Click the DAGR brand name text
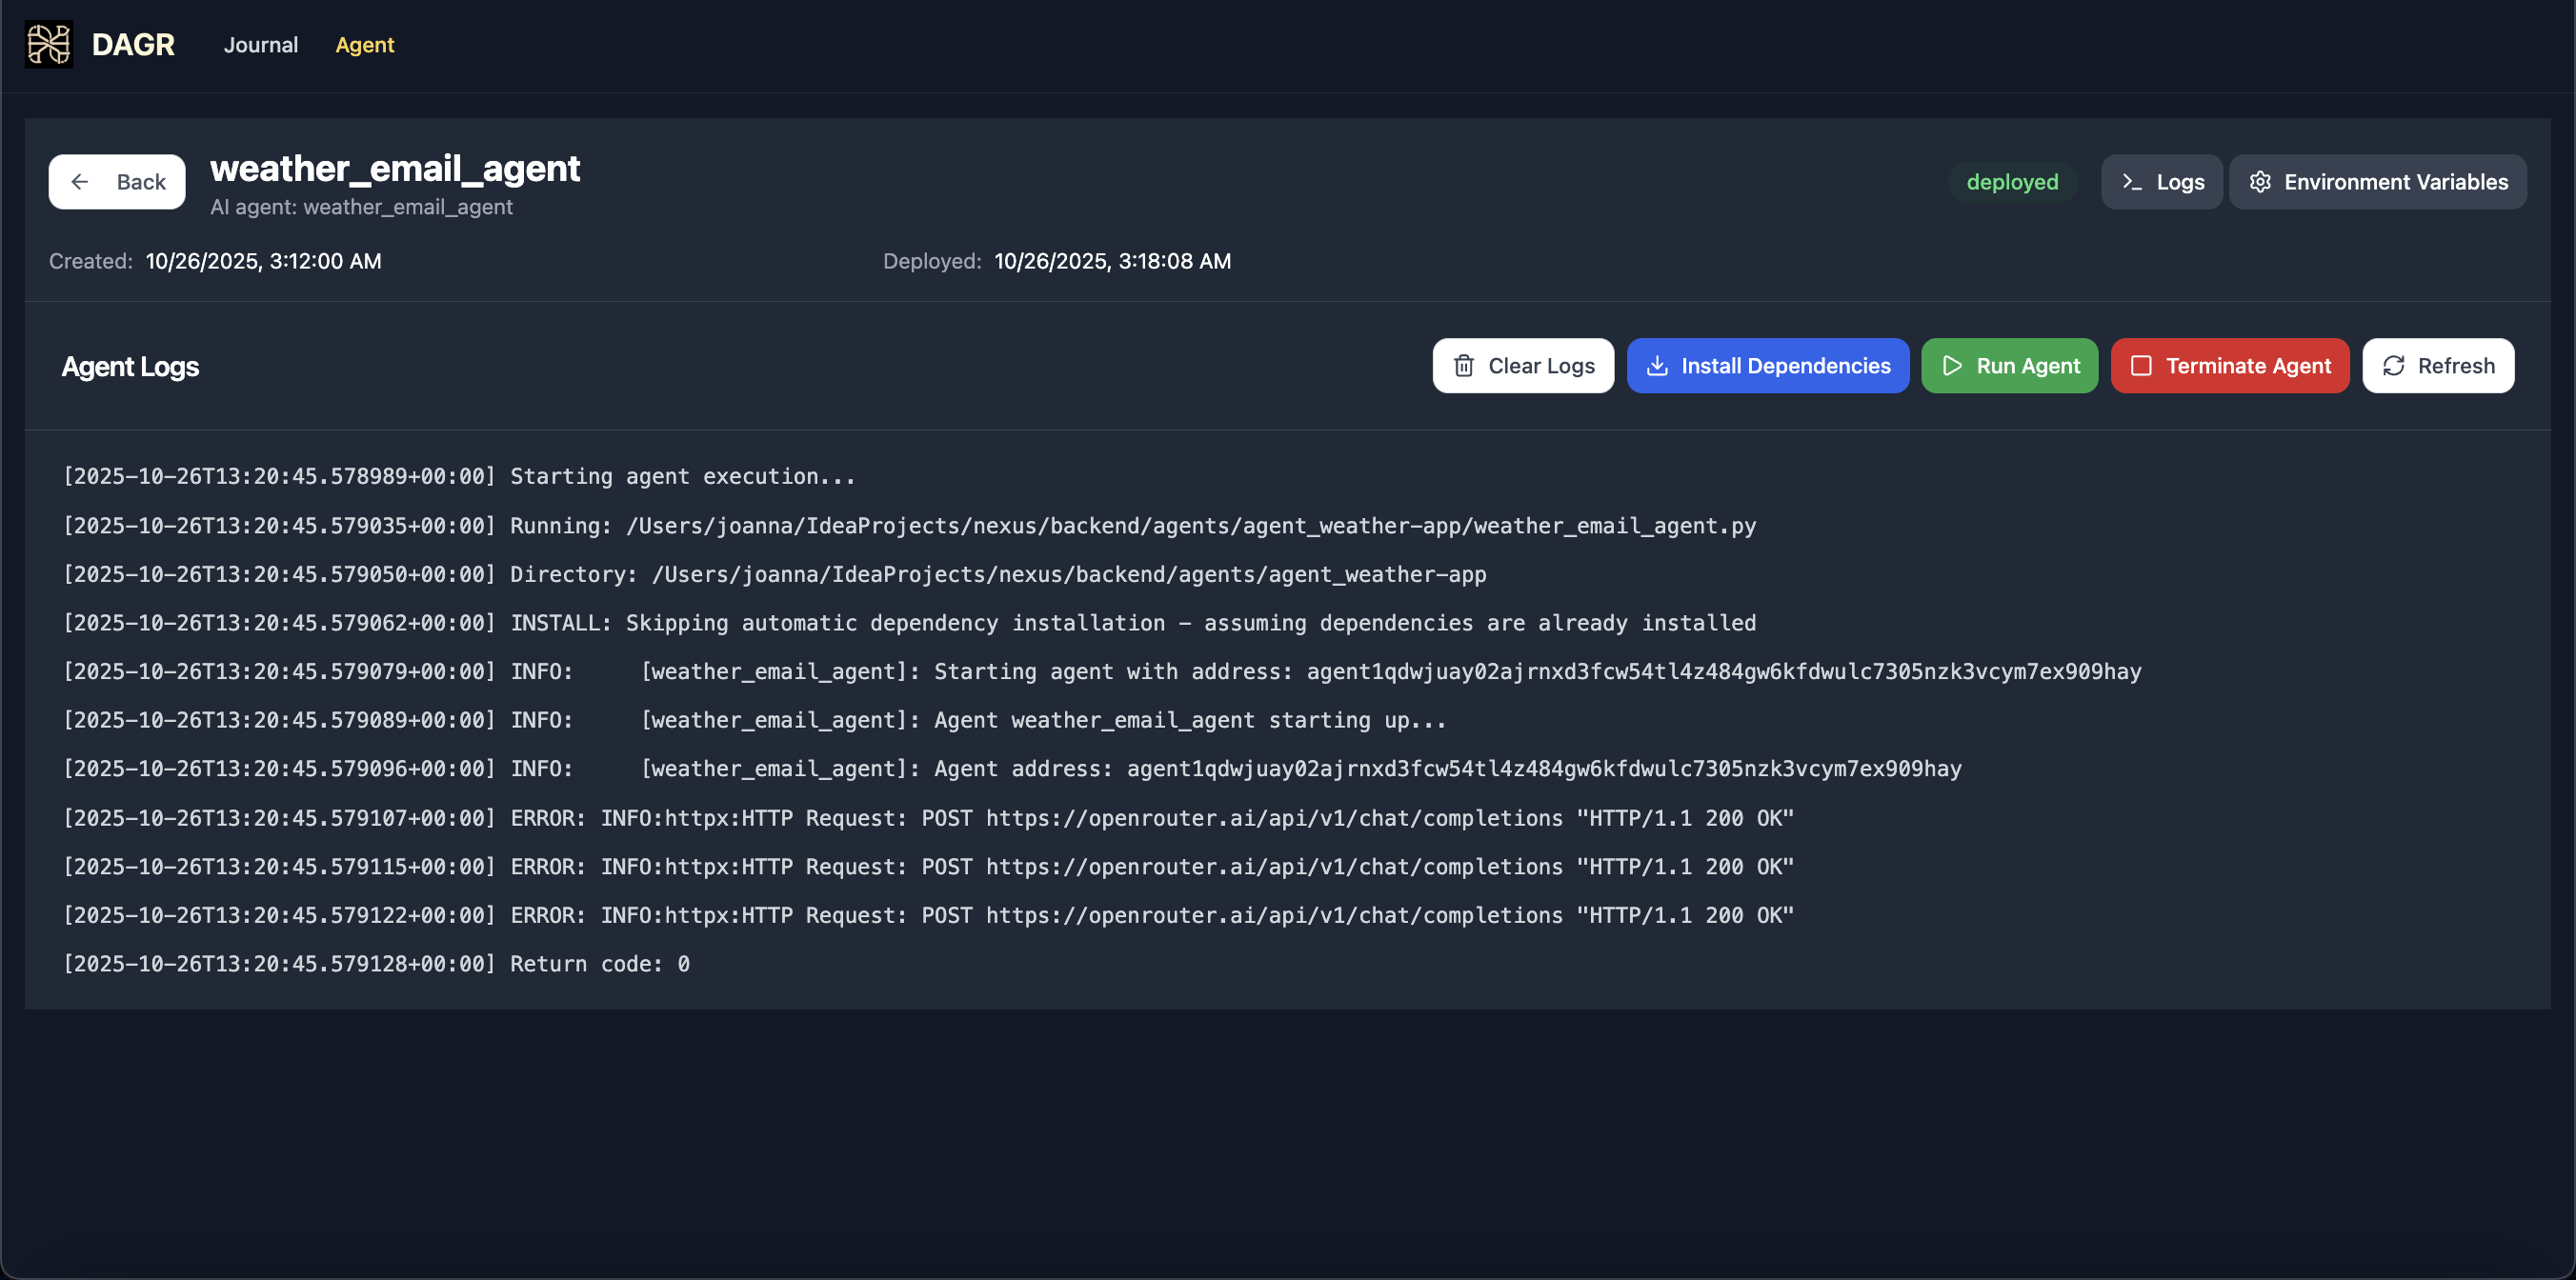This screenshot has width=2576, height=1280. [x=133, y=45]
